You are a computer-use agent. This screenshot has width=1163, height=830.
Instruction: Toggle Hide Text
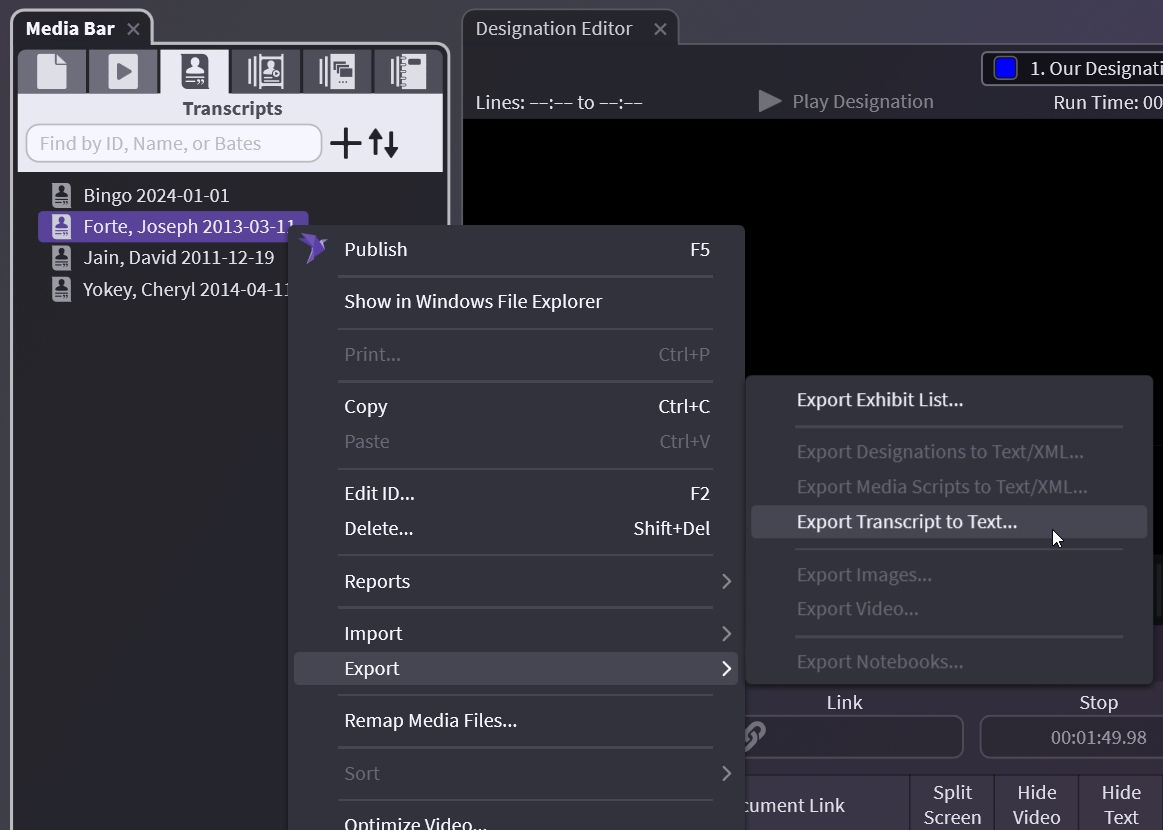click(1120, 804)
